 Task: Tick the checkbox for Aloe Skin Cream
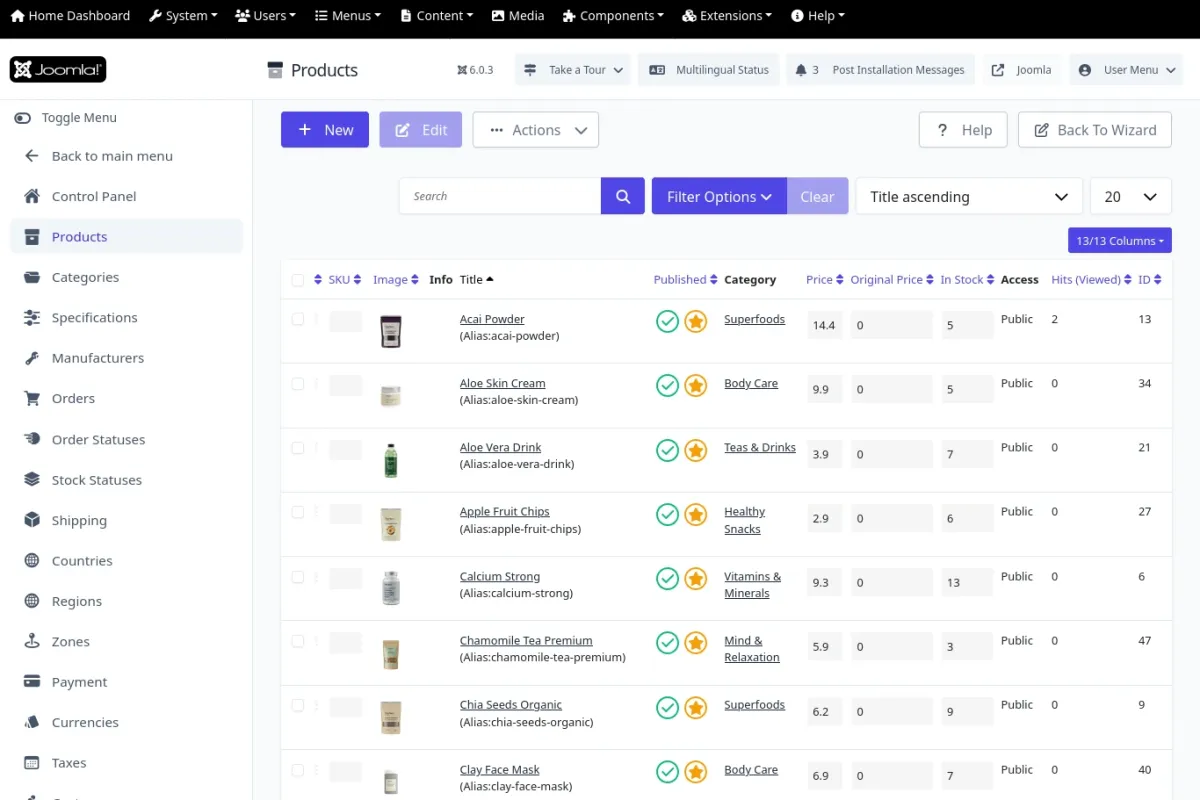tap(298, 384)
